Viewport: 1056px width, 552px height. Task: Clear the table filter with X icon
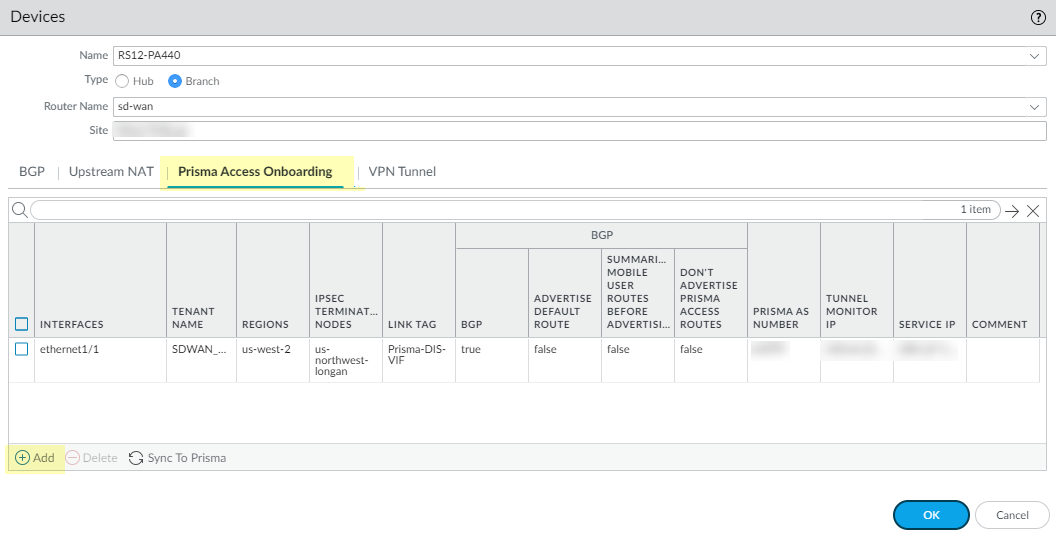(x=1033, y=210)
